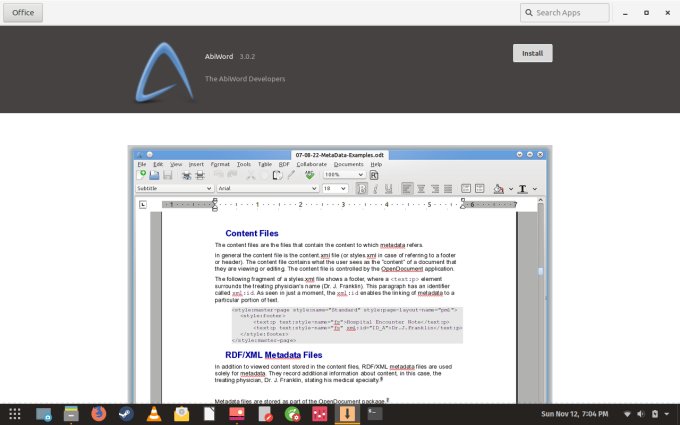Open Format menu in the AbiWord preview

point(220,164)
